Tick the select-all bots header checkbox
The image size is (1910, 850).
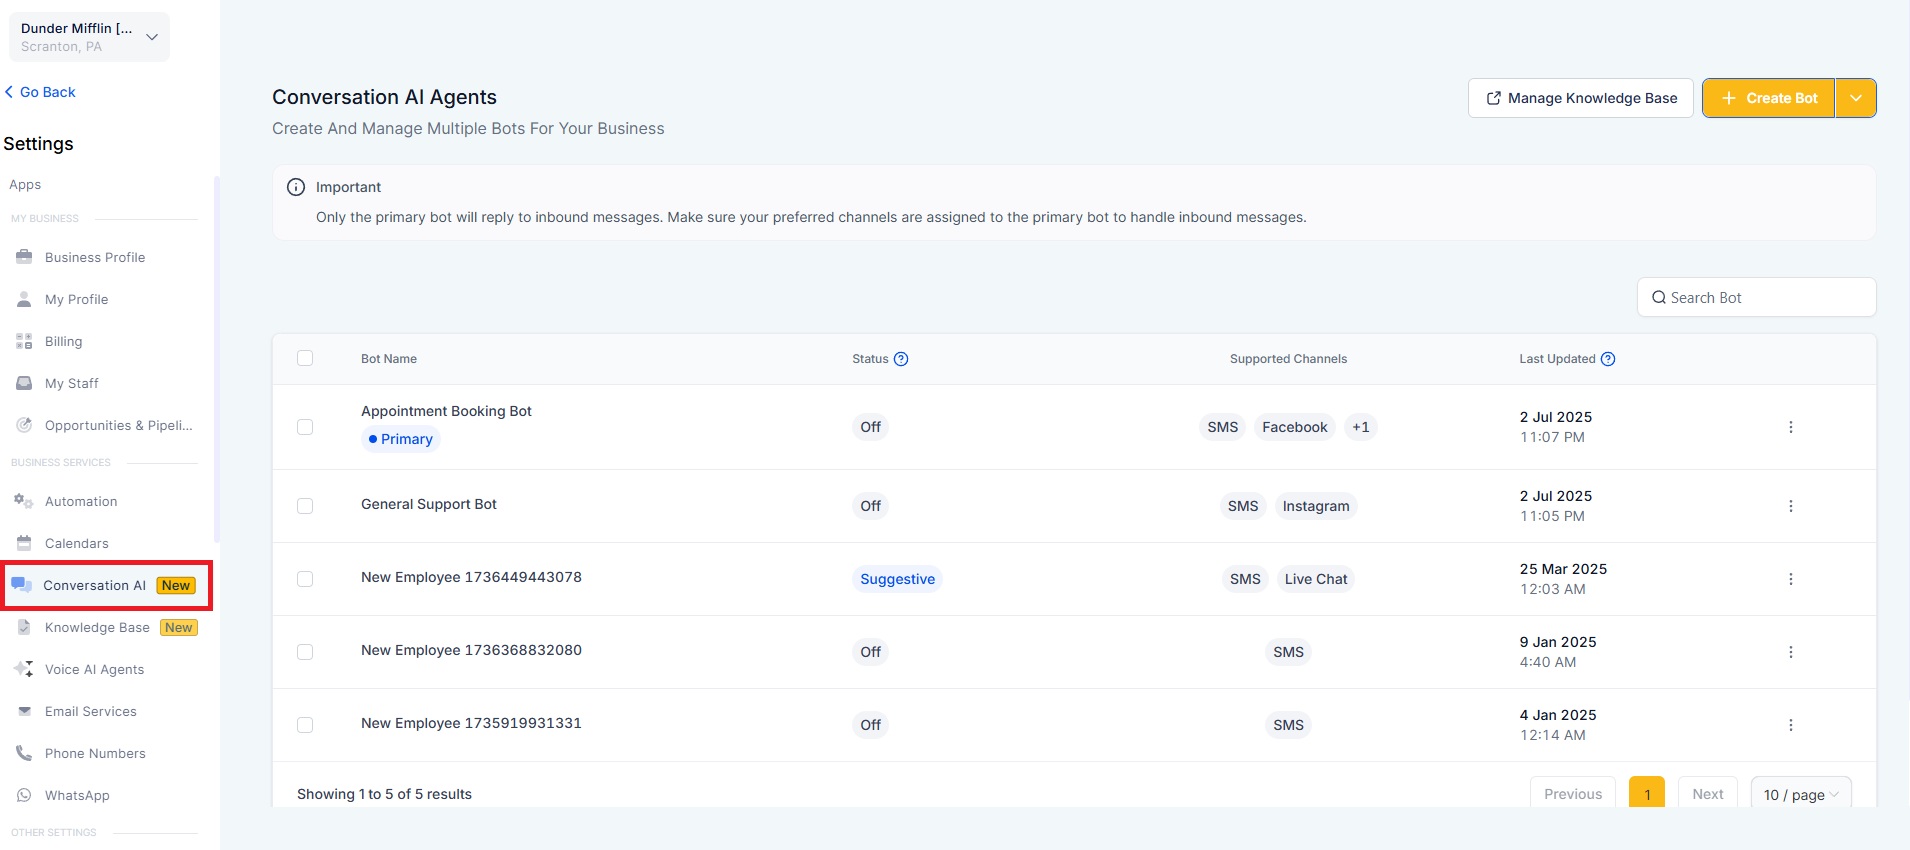tap(305, 358)
